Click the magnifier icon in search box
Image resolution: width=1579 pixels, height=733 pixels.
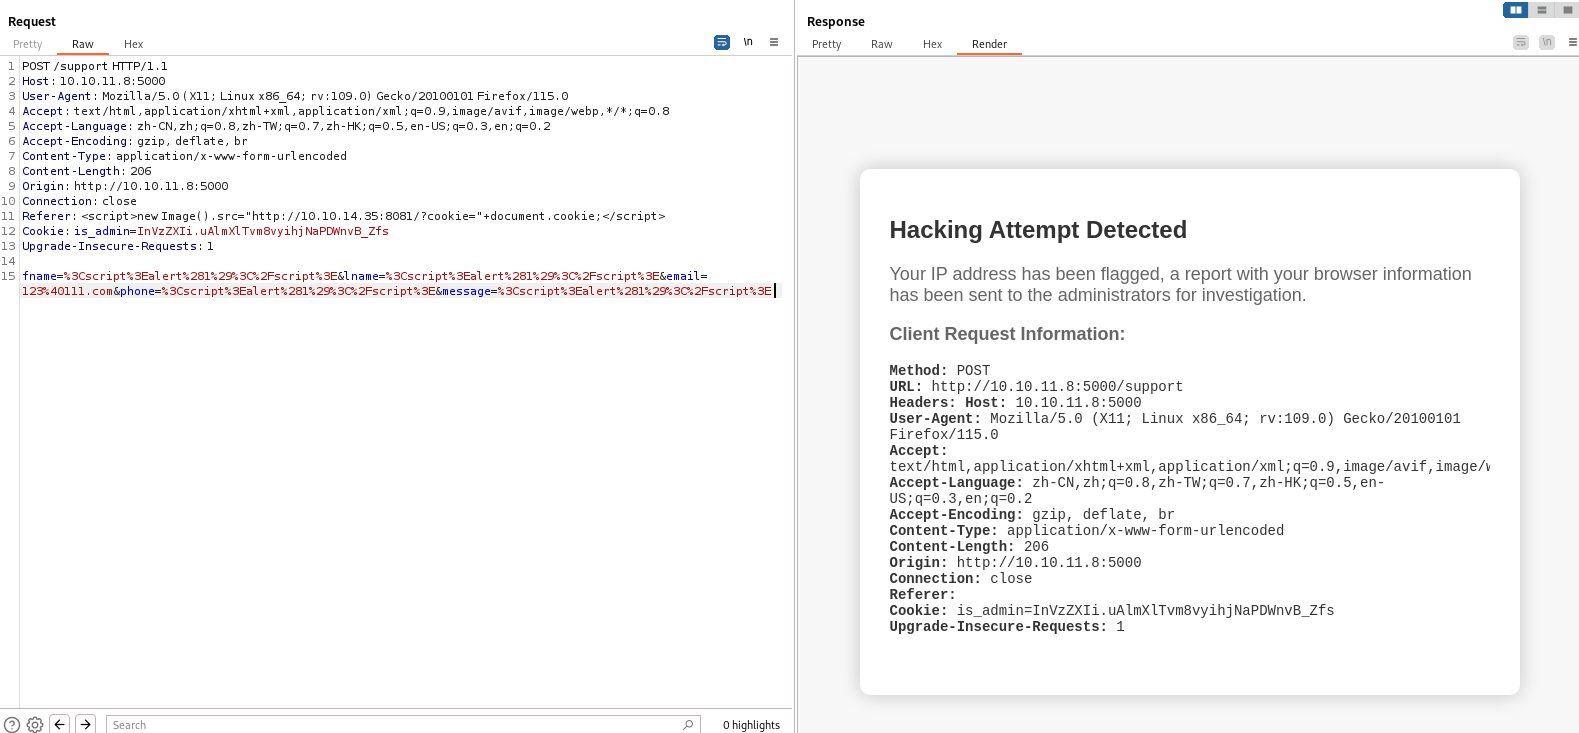(x=688, y=725)
